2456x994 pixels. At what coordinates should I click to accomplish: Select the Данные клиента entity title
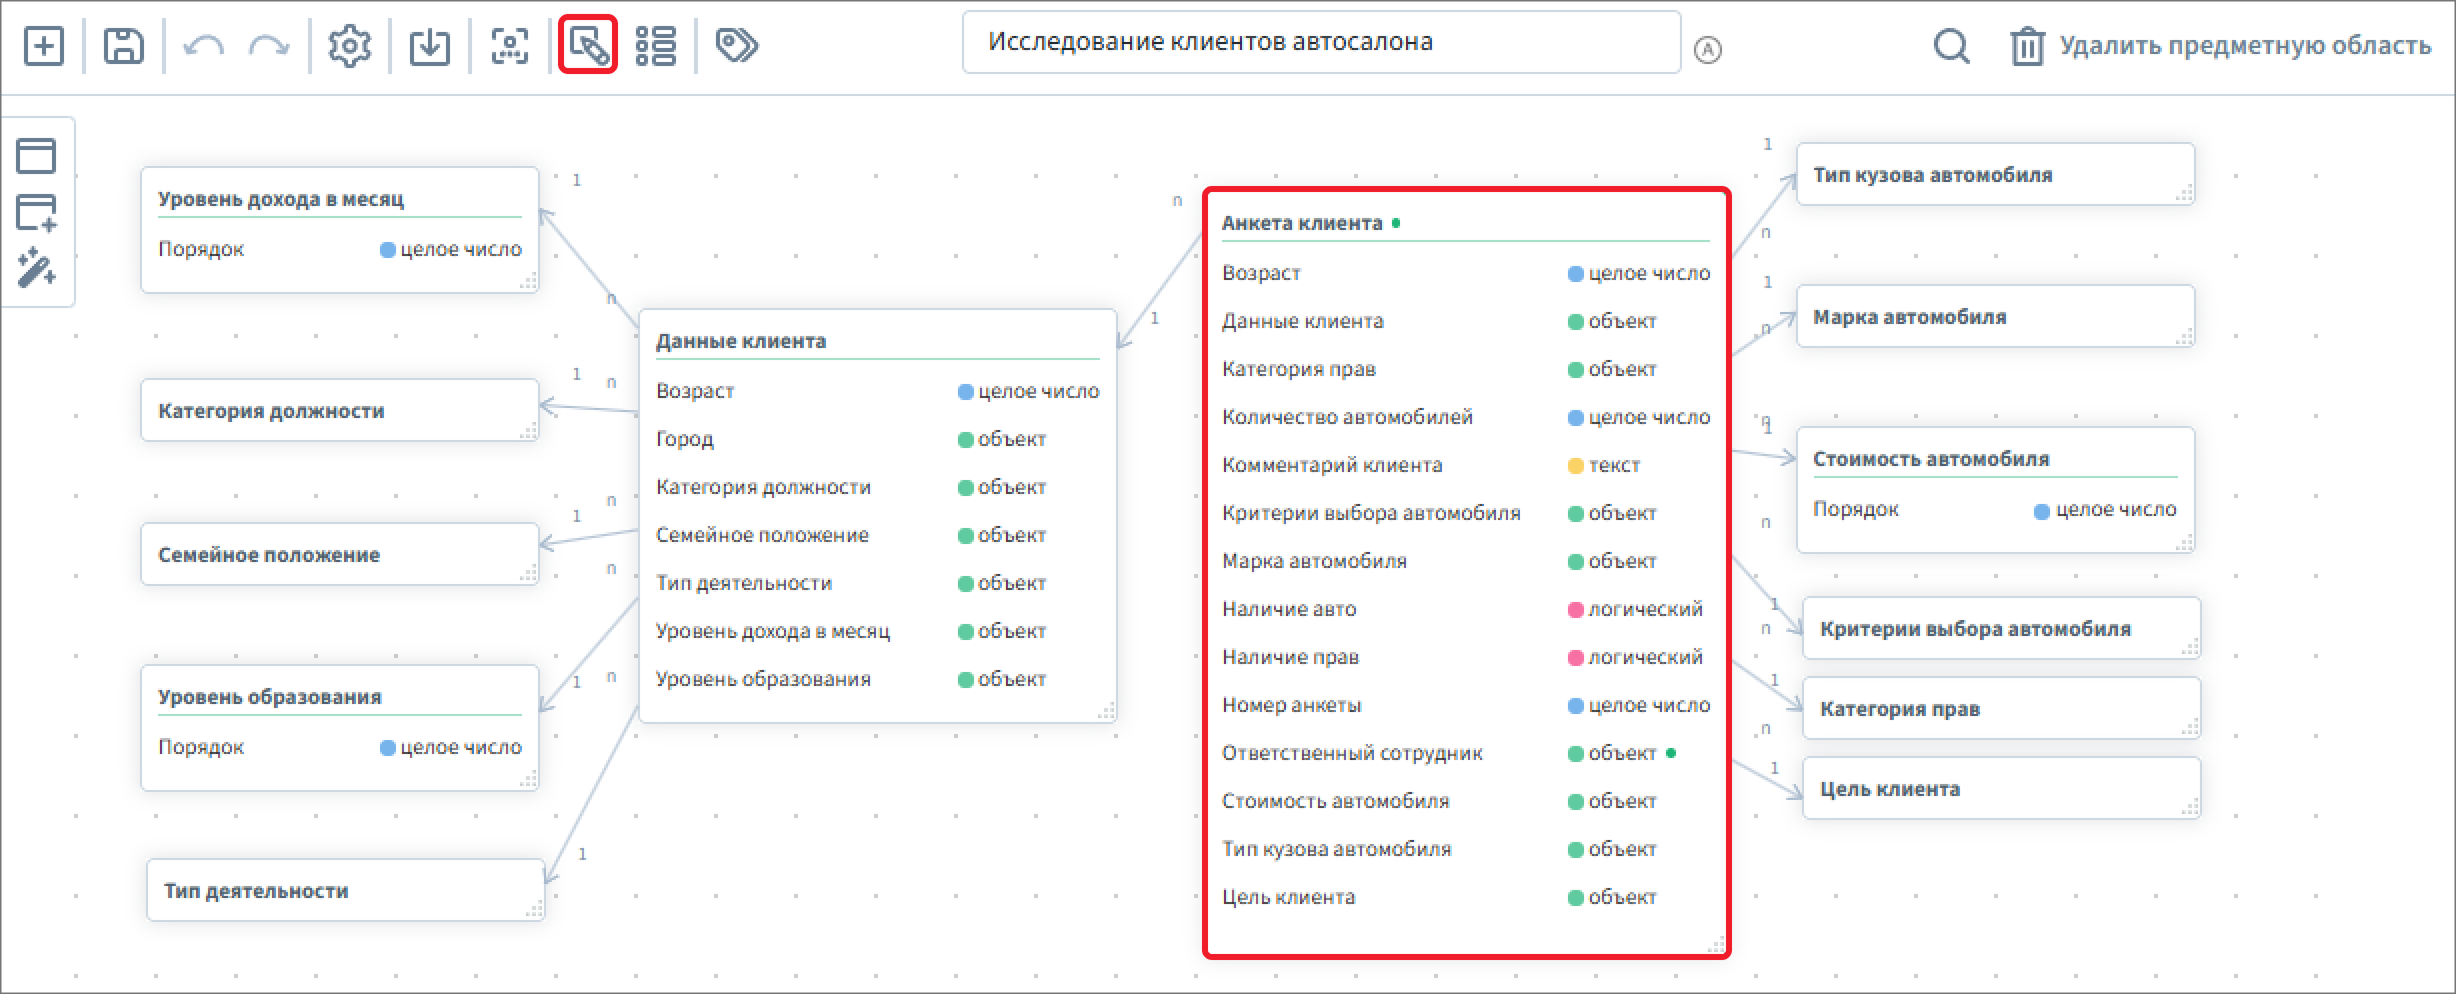click(741, 341)
